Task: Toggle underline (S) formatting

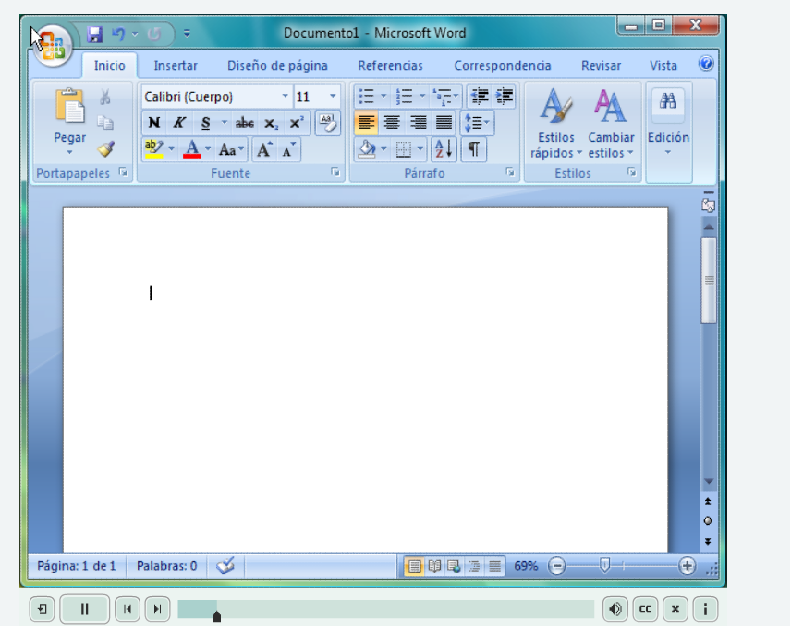Action: pyautogui.click(x=206, y=123)
